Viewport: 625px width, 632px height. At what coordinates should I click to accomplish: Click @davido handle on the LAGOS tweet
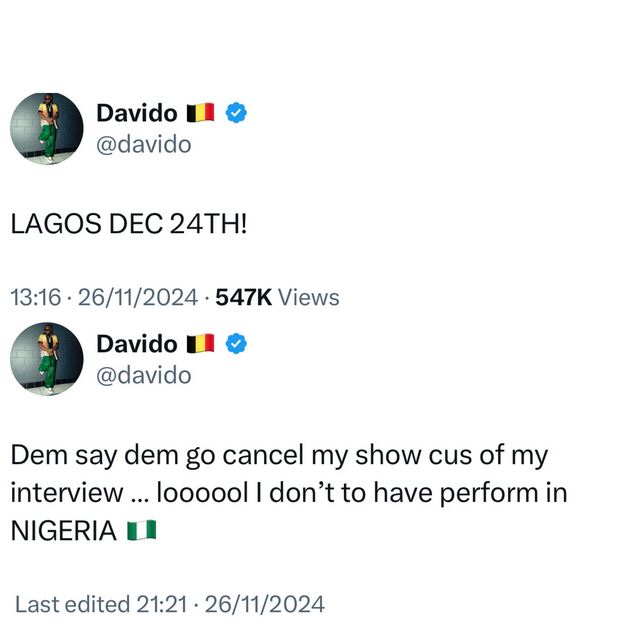[143, 145]
